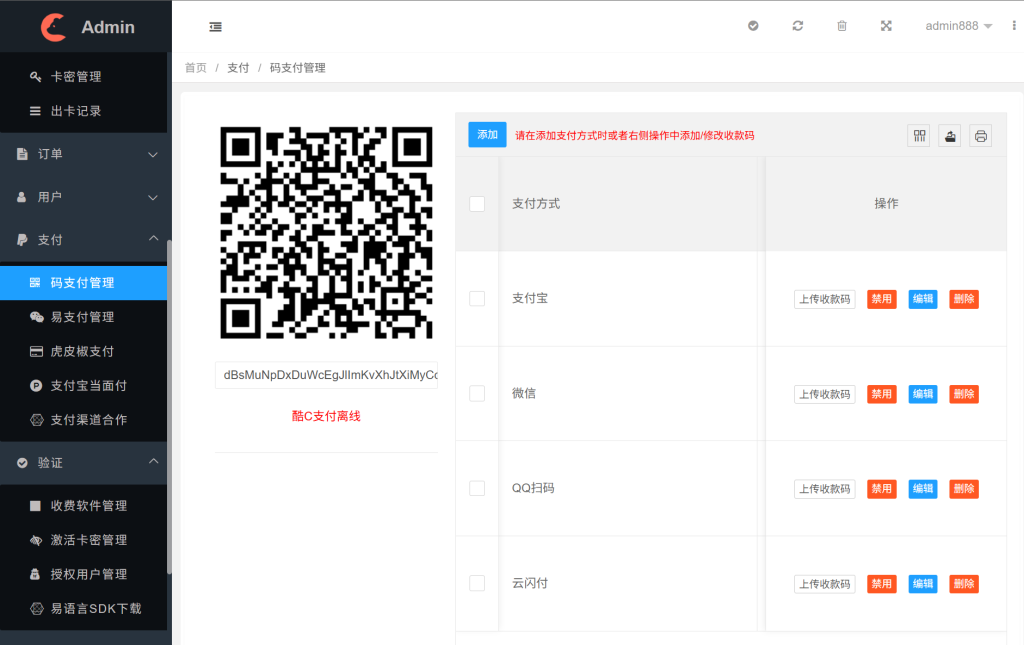
Task: Enter fullscreen with the expand icon
Action: [x=885, y=26]
